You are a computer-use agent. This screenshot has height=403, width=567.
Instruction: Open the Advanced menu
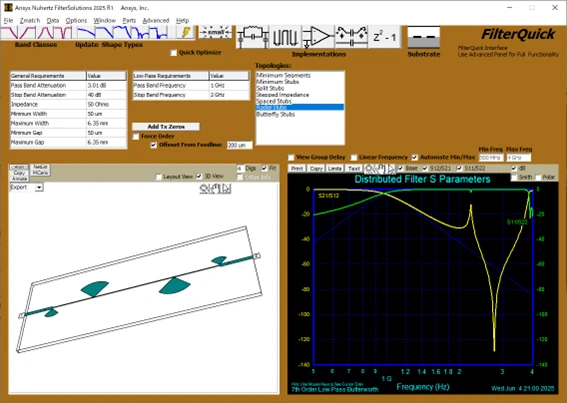click(155, 21)
